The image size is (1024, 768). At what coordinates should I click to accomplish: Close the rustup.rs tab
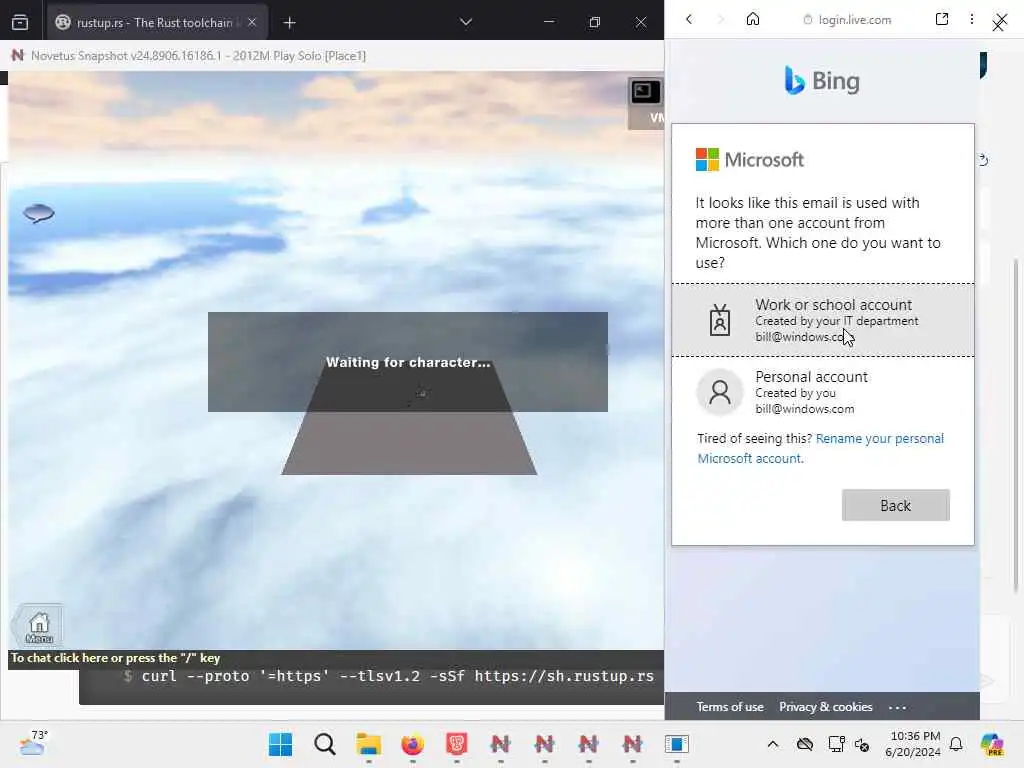click(252, 22)
